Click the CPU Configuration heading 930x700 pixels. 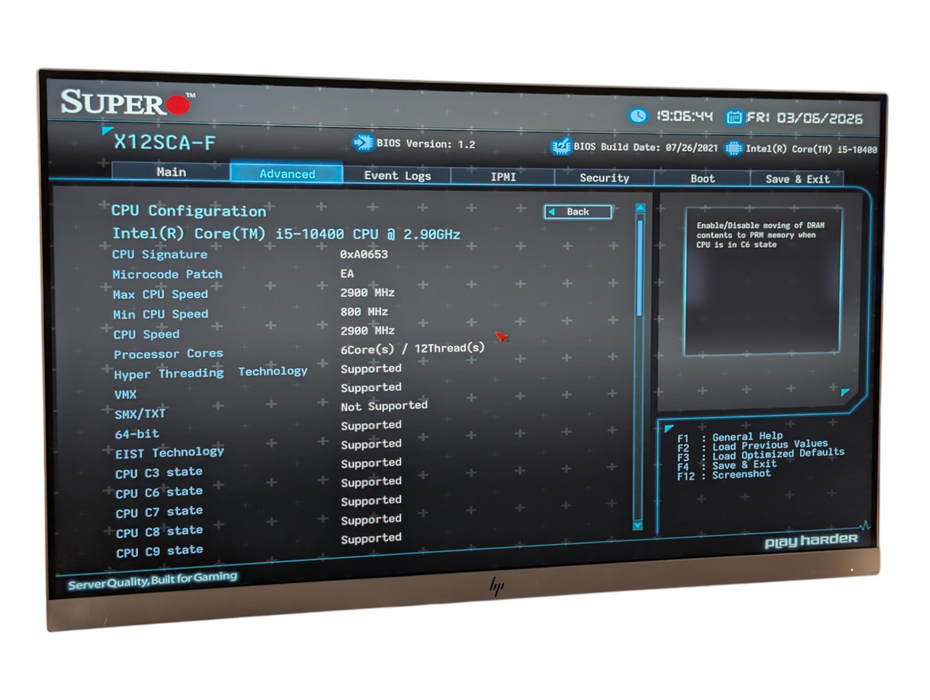tap(189, 211)
